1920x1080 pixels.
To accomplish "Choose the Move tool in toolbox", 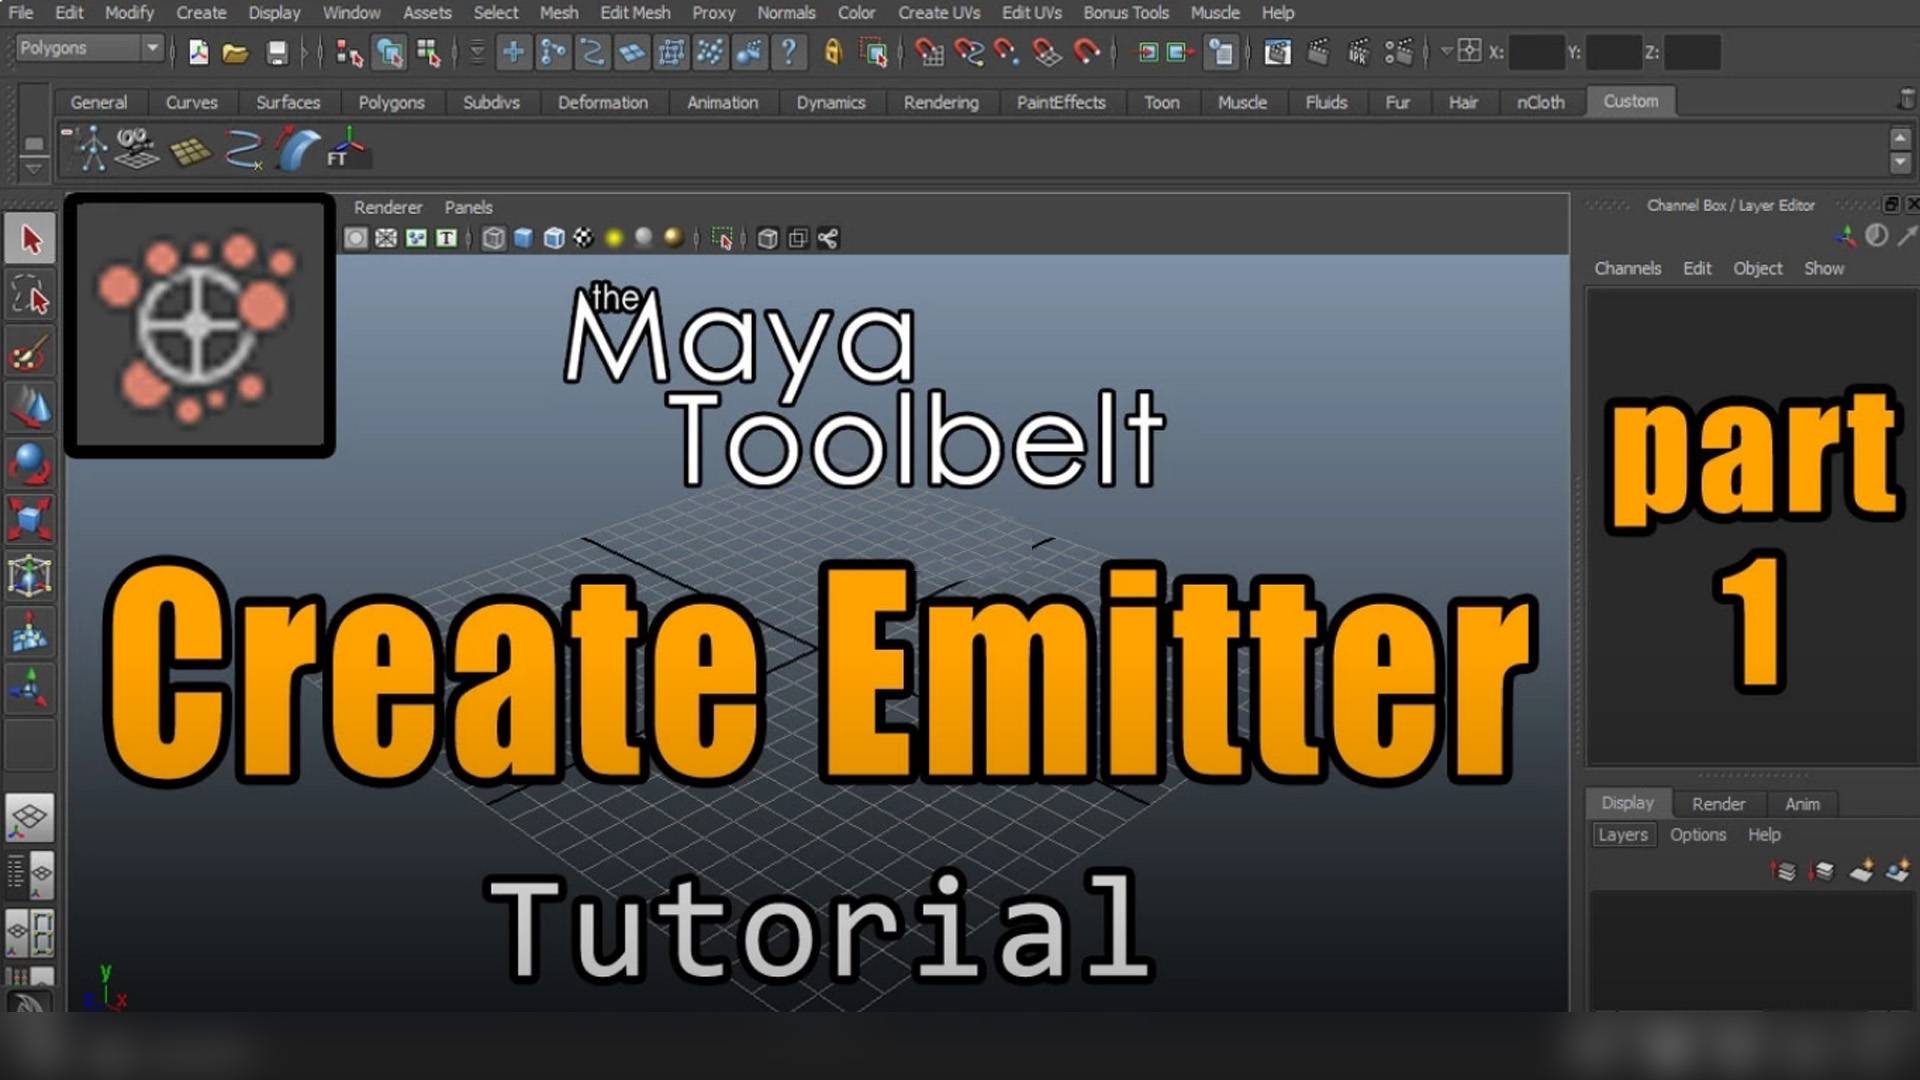I will click(x=30, y=408).
